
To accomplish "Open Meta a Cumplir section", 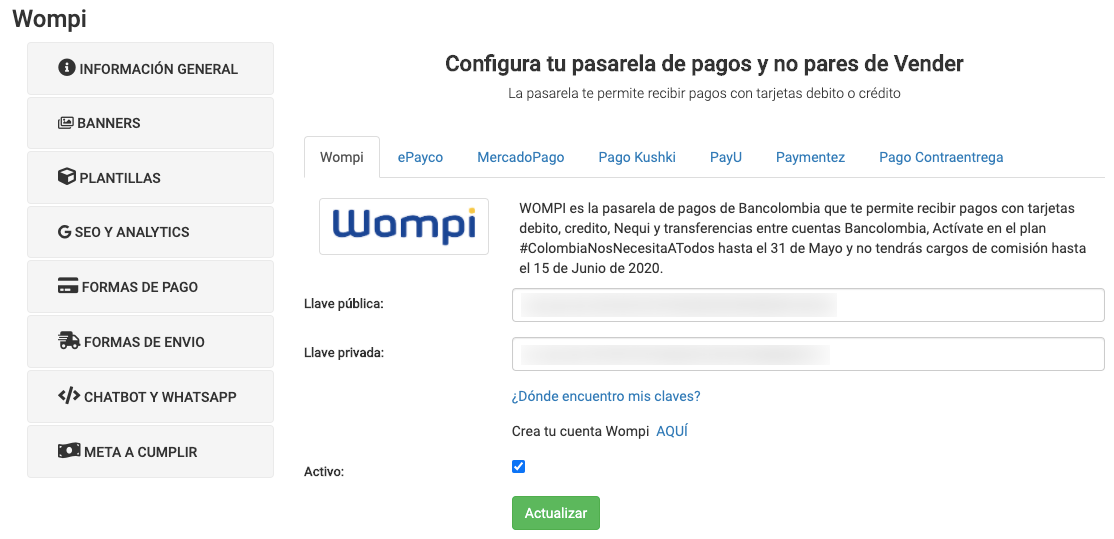I will 150,452.
